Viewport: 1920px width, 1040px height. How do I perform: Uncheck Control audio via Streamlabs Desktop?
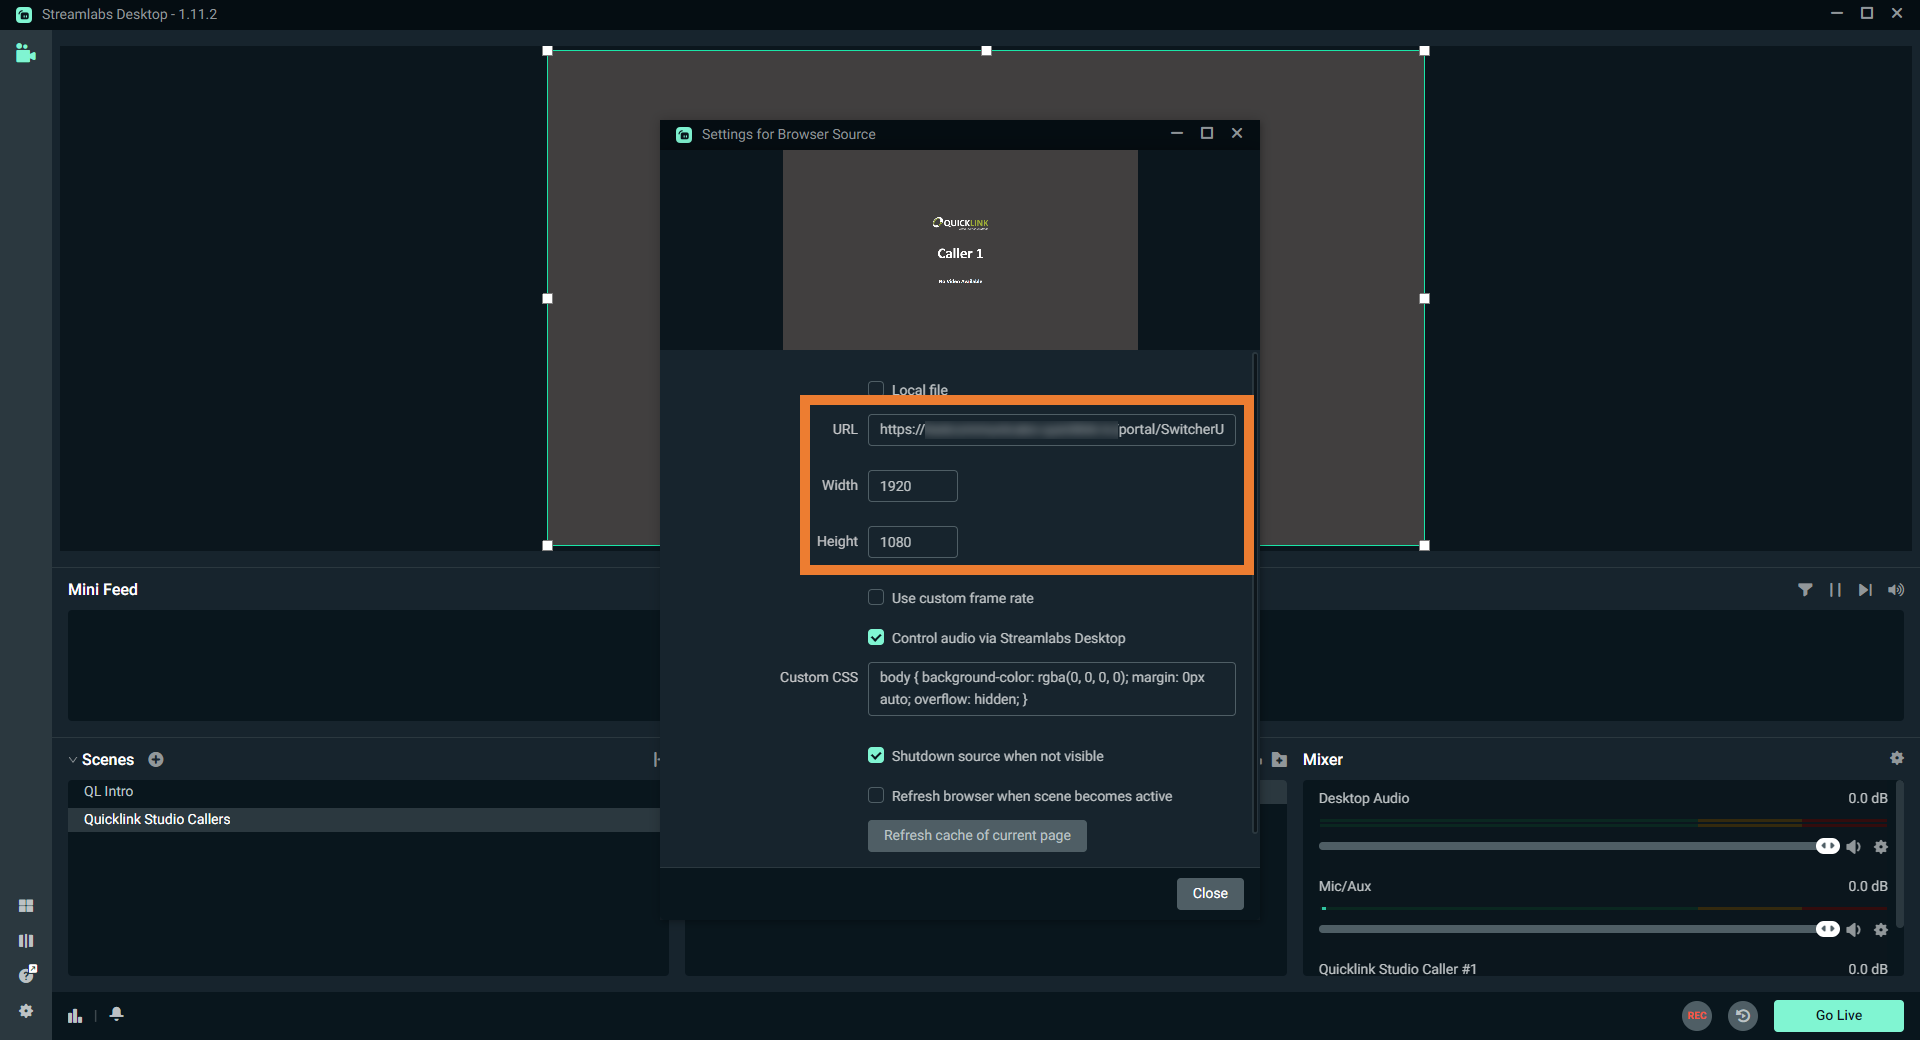pos(876,637)
